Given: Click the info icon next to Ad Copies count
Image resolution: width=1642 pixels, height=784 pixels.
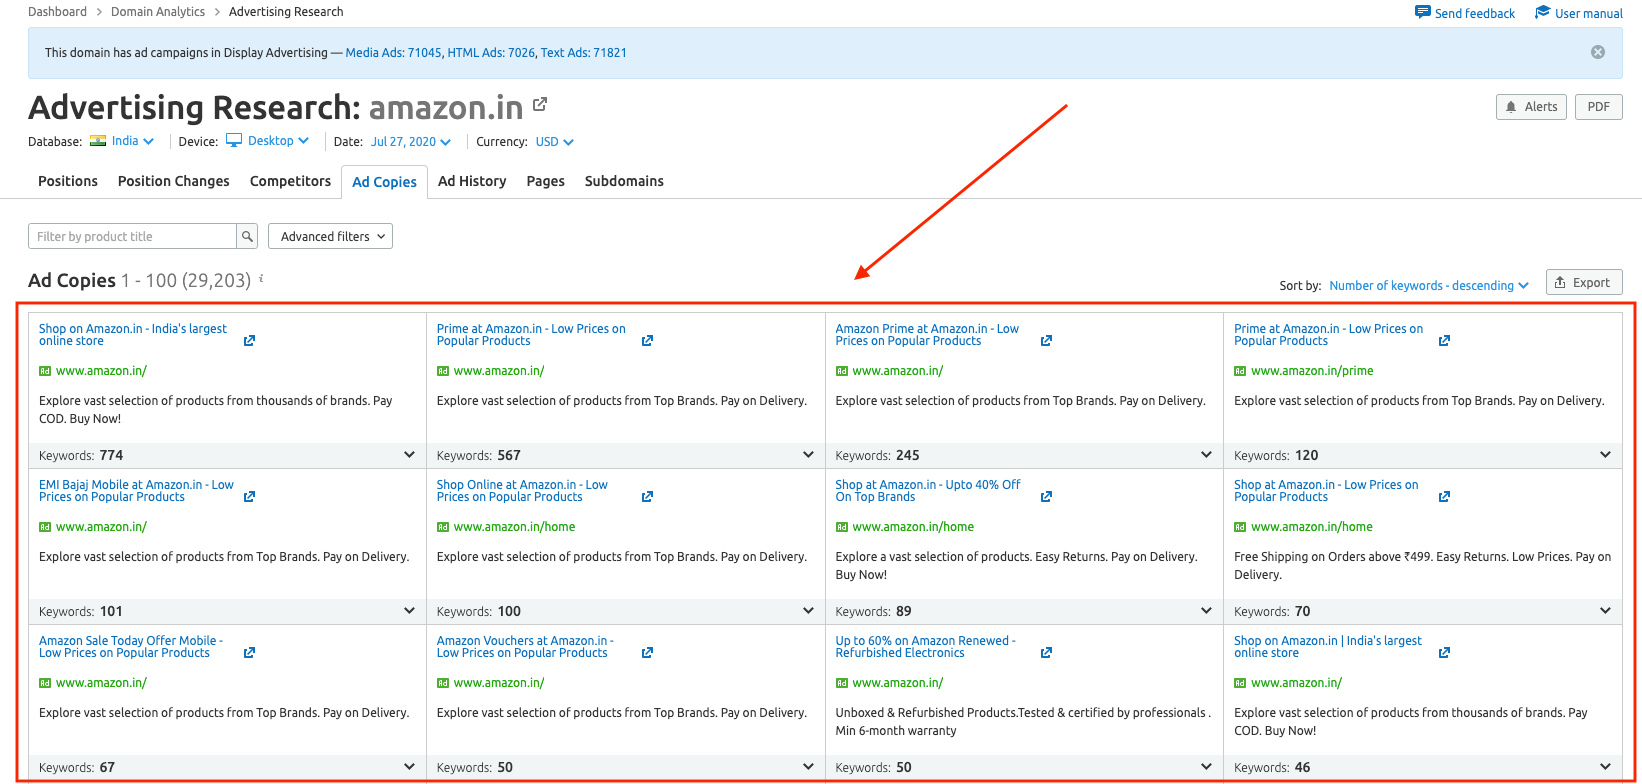Looking at the screenshot, I should 261,279.
